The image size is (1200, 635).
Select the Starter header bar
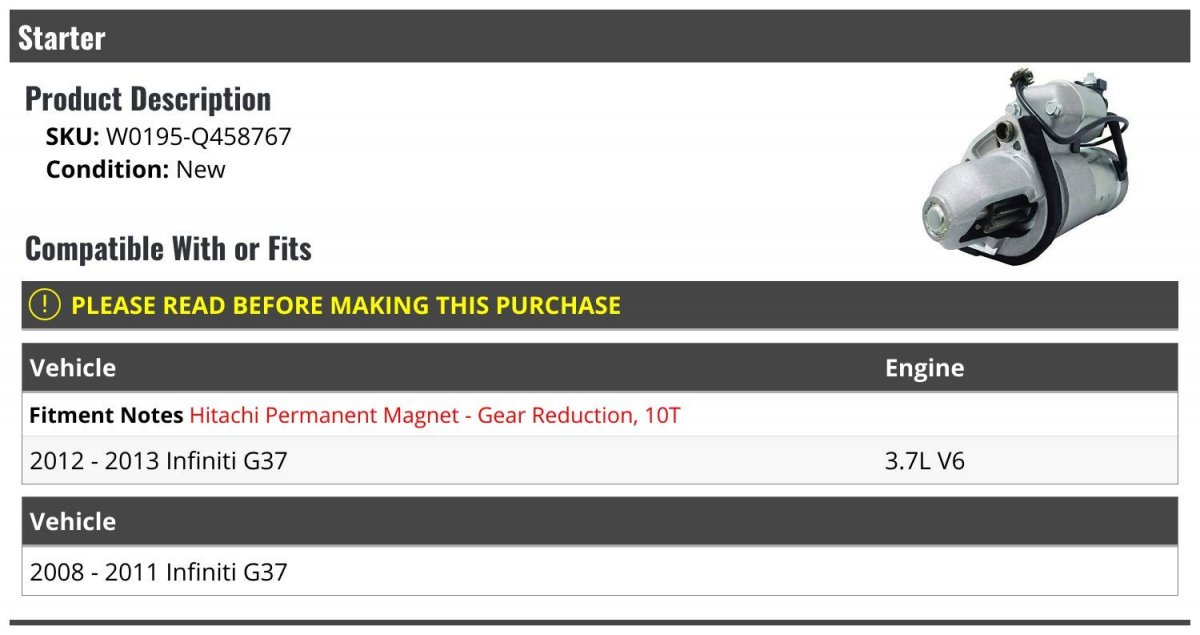pos(600,37)
